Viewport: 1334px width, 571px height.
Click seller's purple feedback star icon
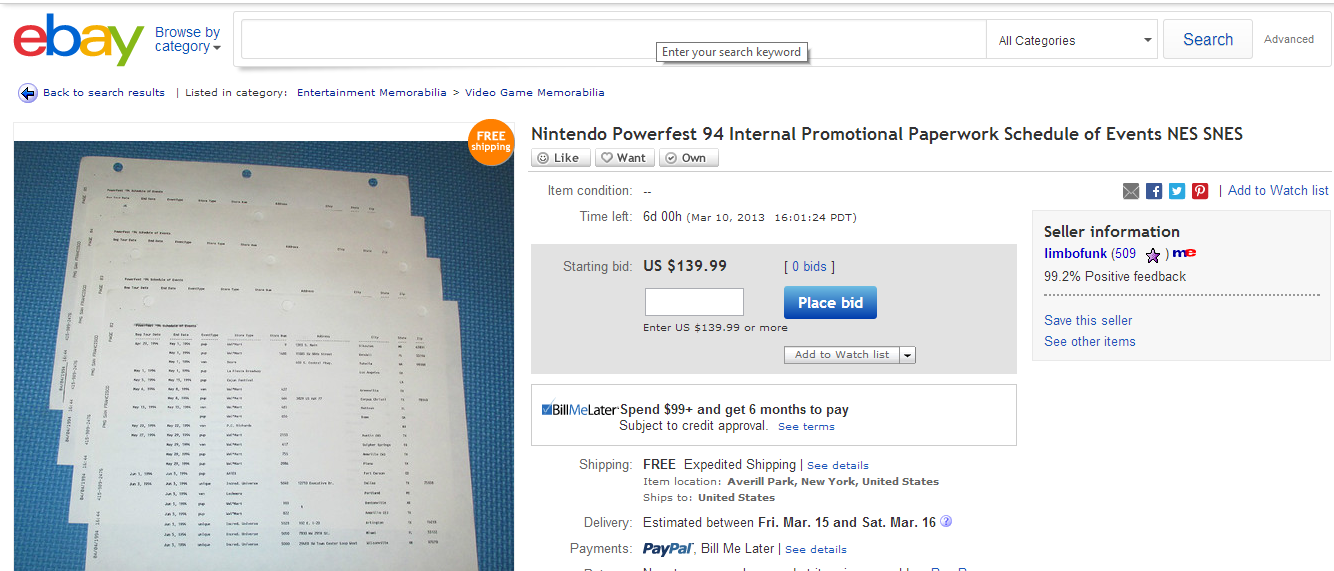click(1153, 255)
